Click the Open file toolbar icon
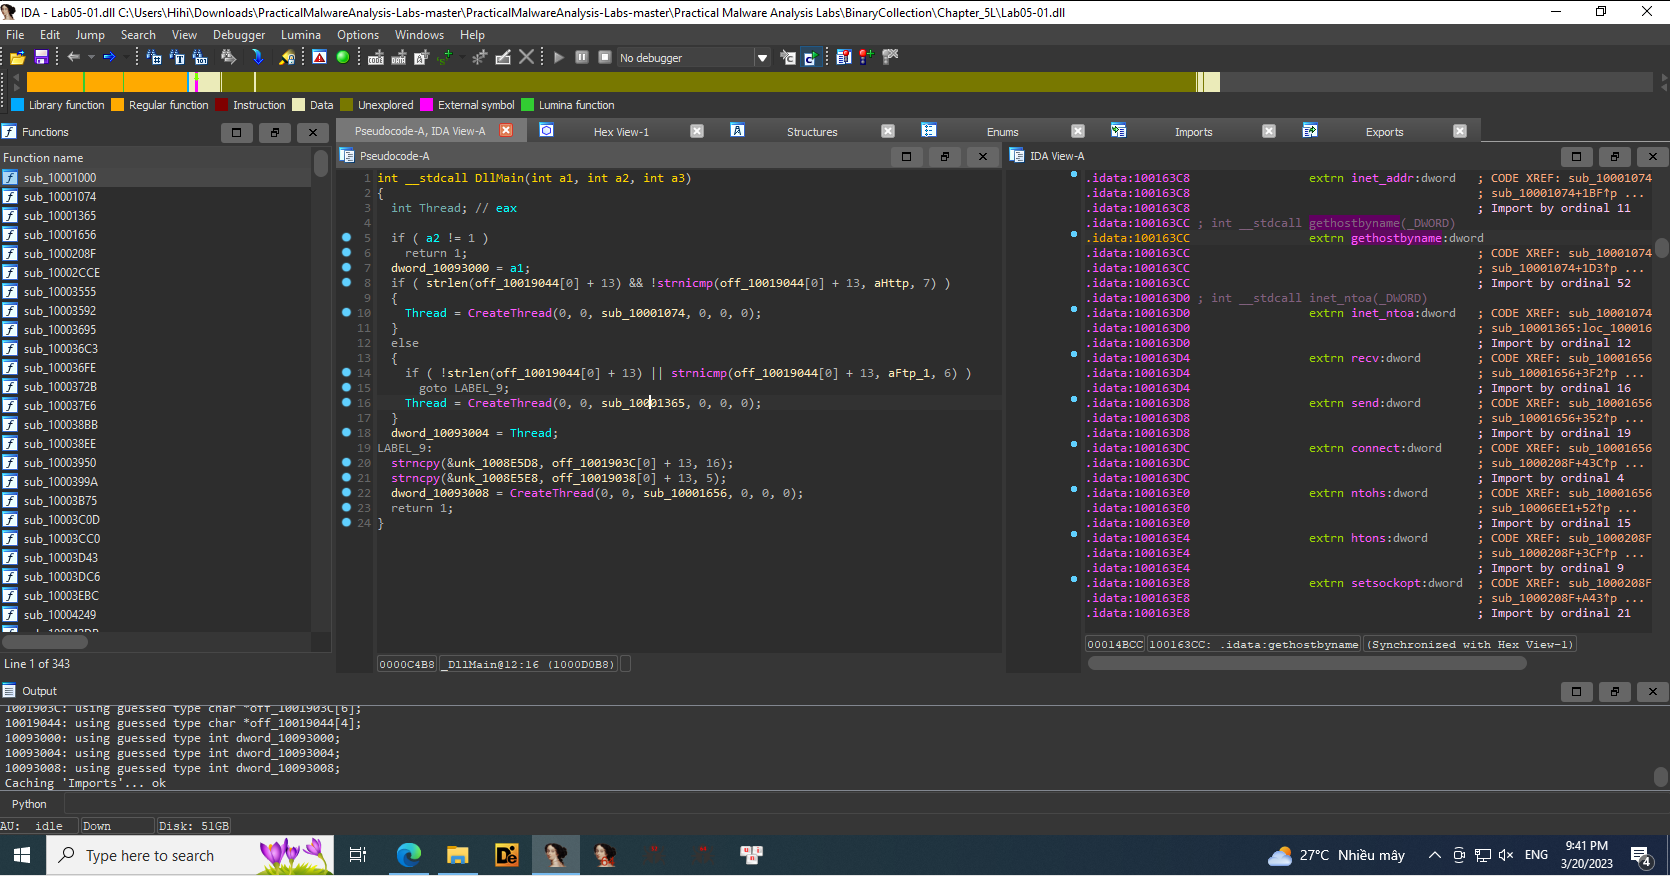Viewport: 1670px width, 876px height. (18, 58)
